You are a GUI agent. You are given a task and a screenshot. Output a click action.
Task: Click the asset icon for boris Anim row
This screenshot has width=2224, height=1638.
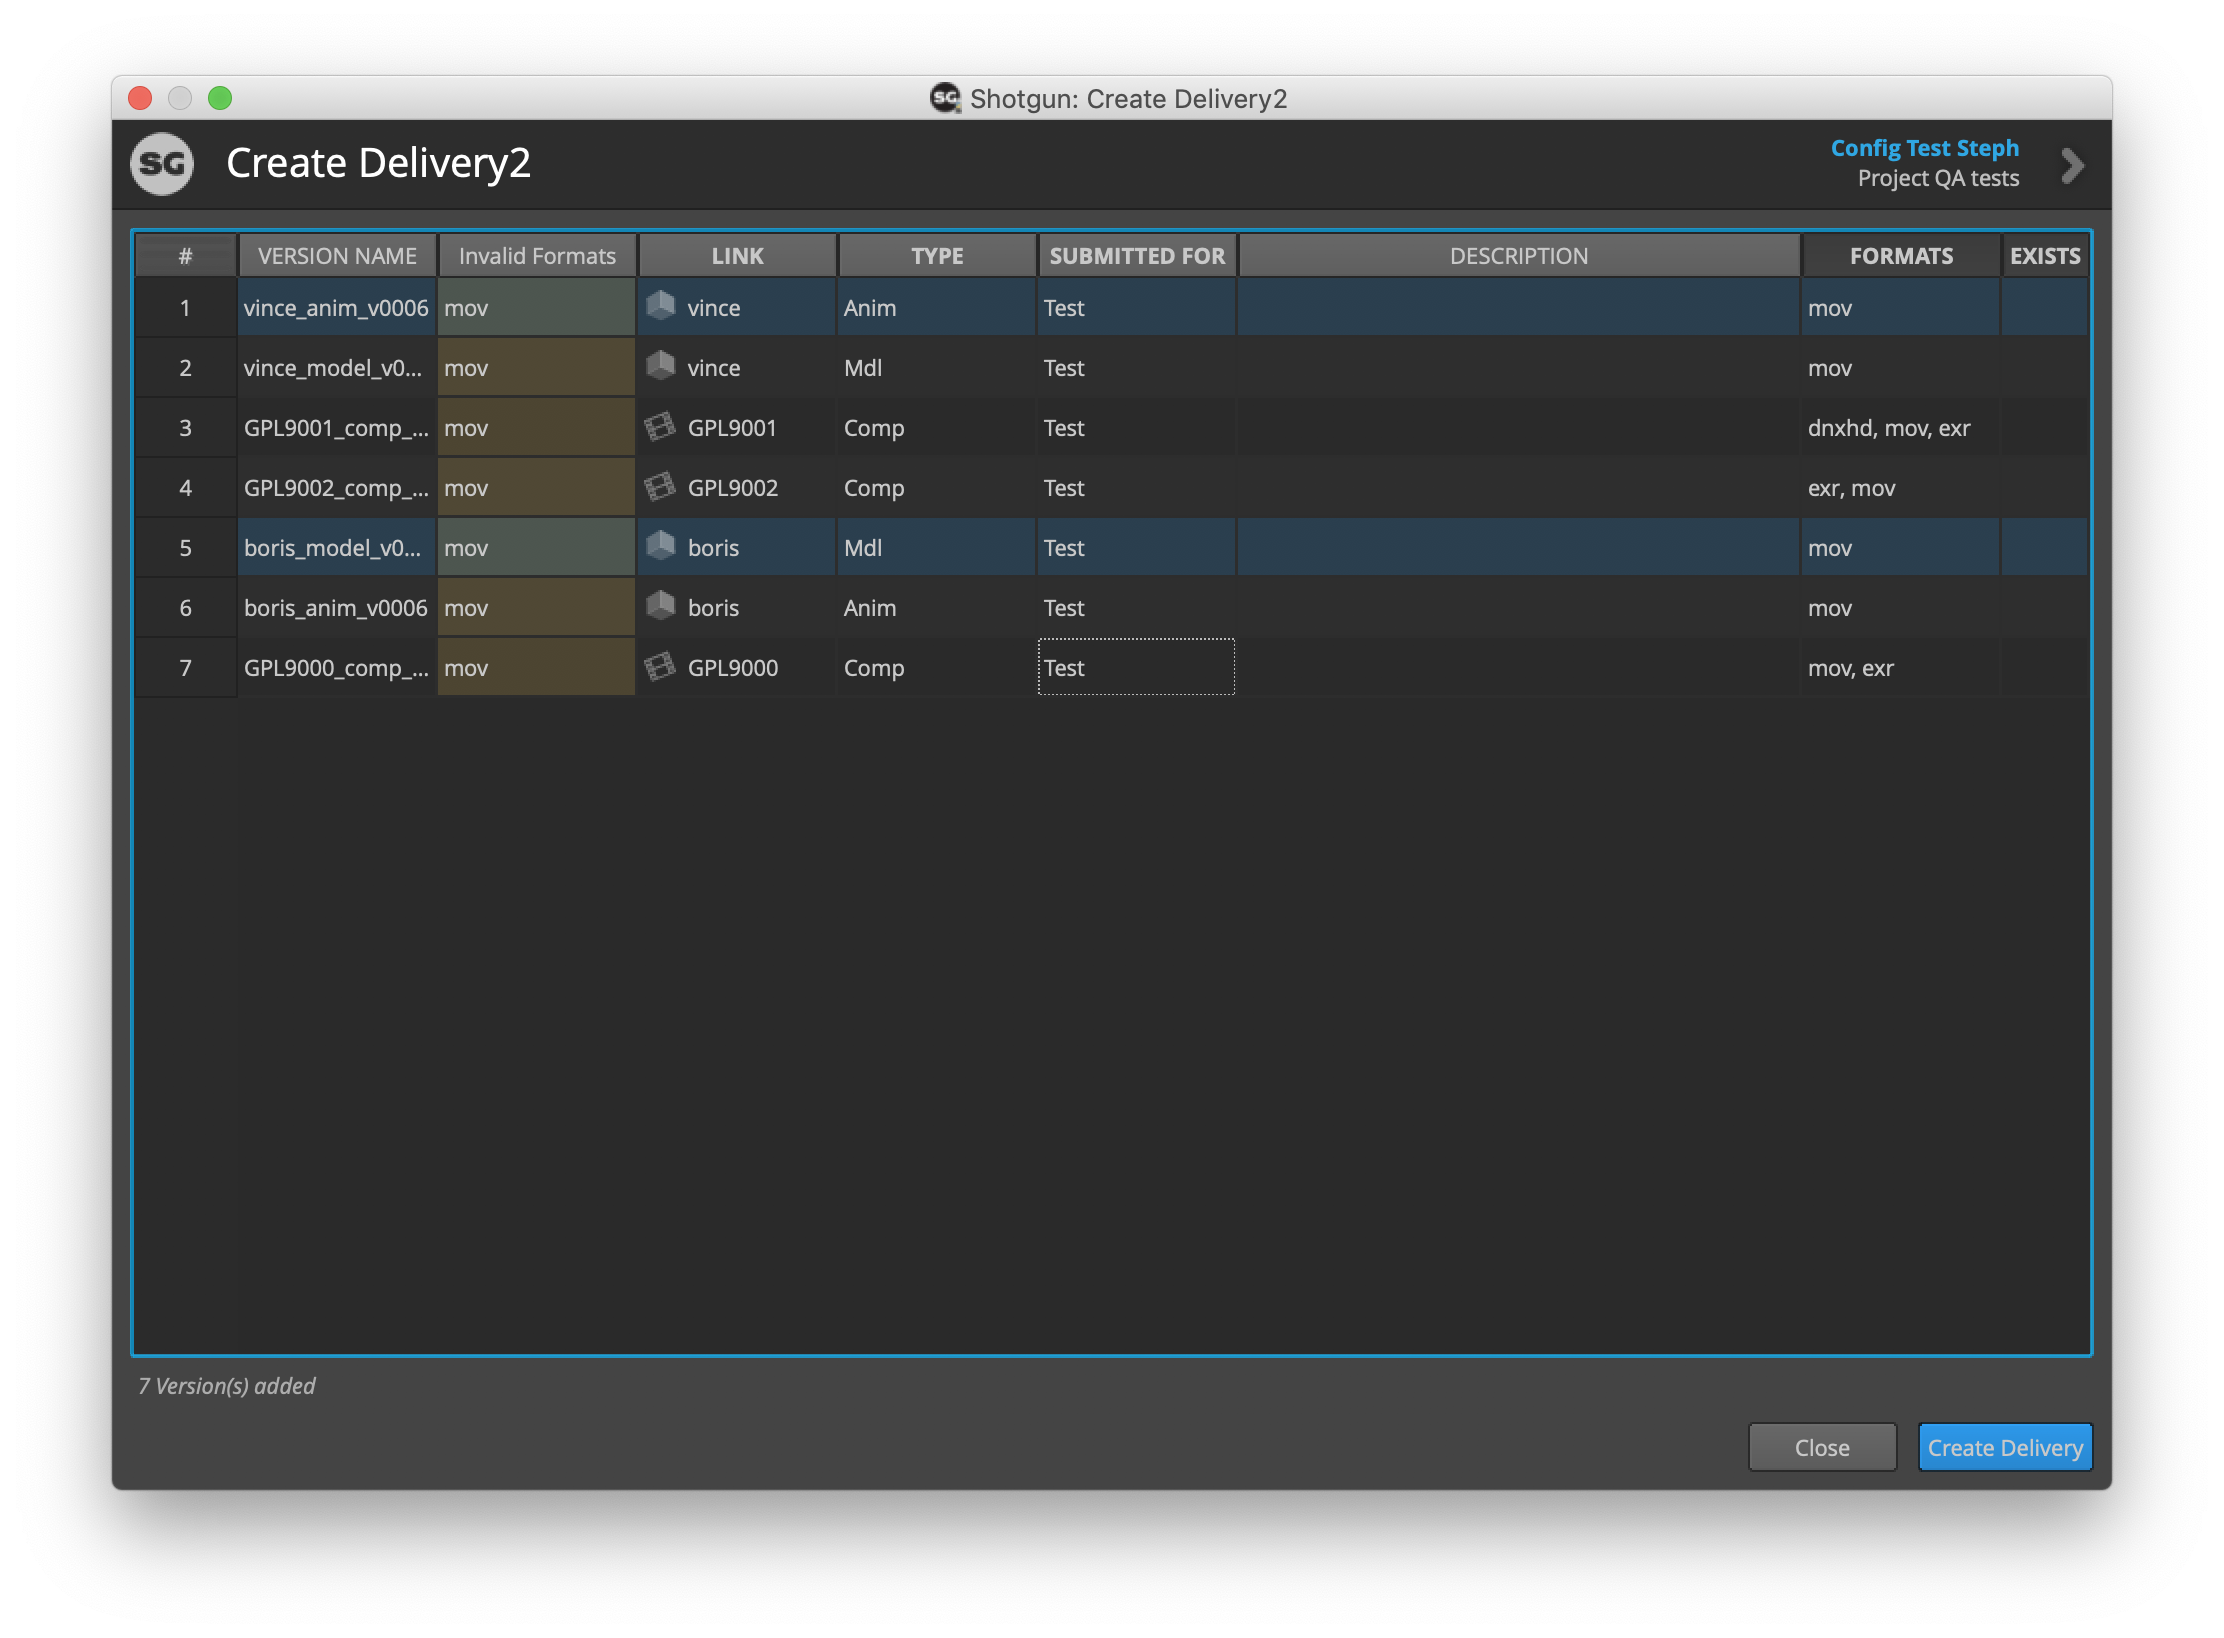(x=660, y=606)
